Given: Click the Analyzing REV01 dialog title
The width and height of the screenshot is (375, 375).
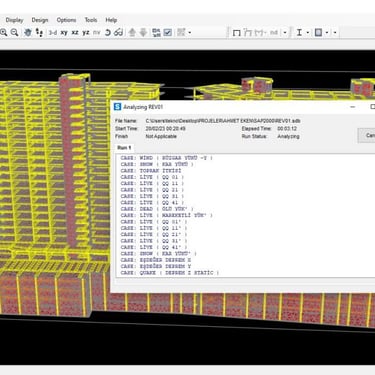Looking at the screenshot, I should pyautogui.click(x=143, y=107).
